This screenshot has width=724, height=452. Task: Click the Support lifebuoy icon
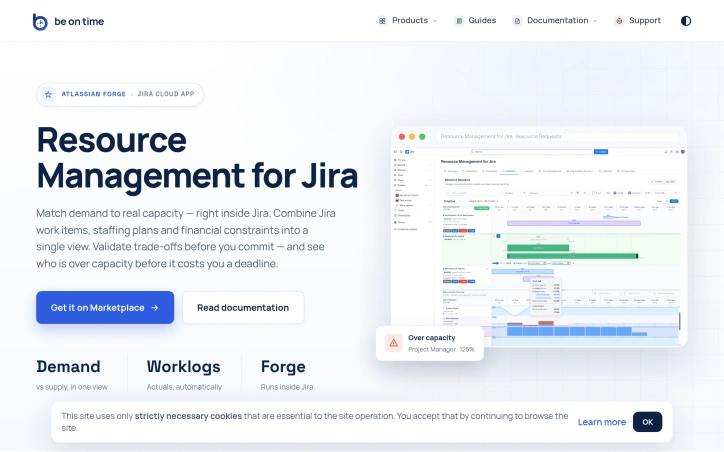coord(619,21)
